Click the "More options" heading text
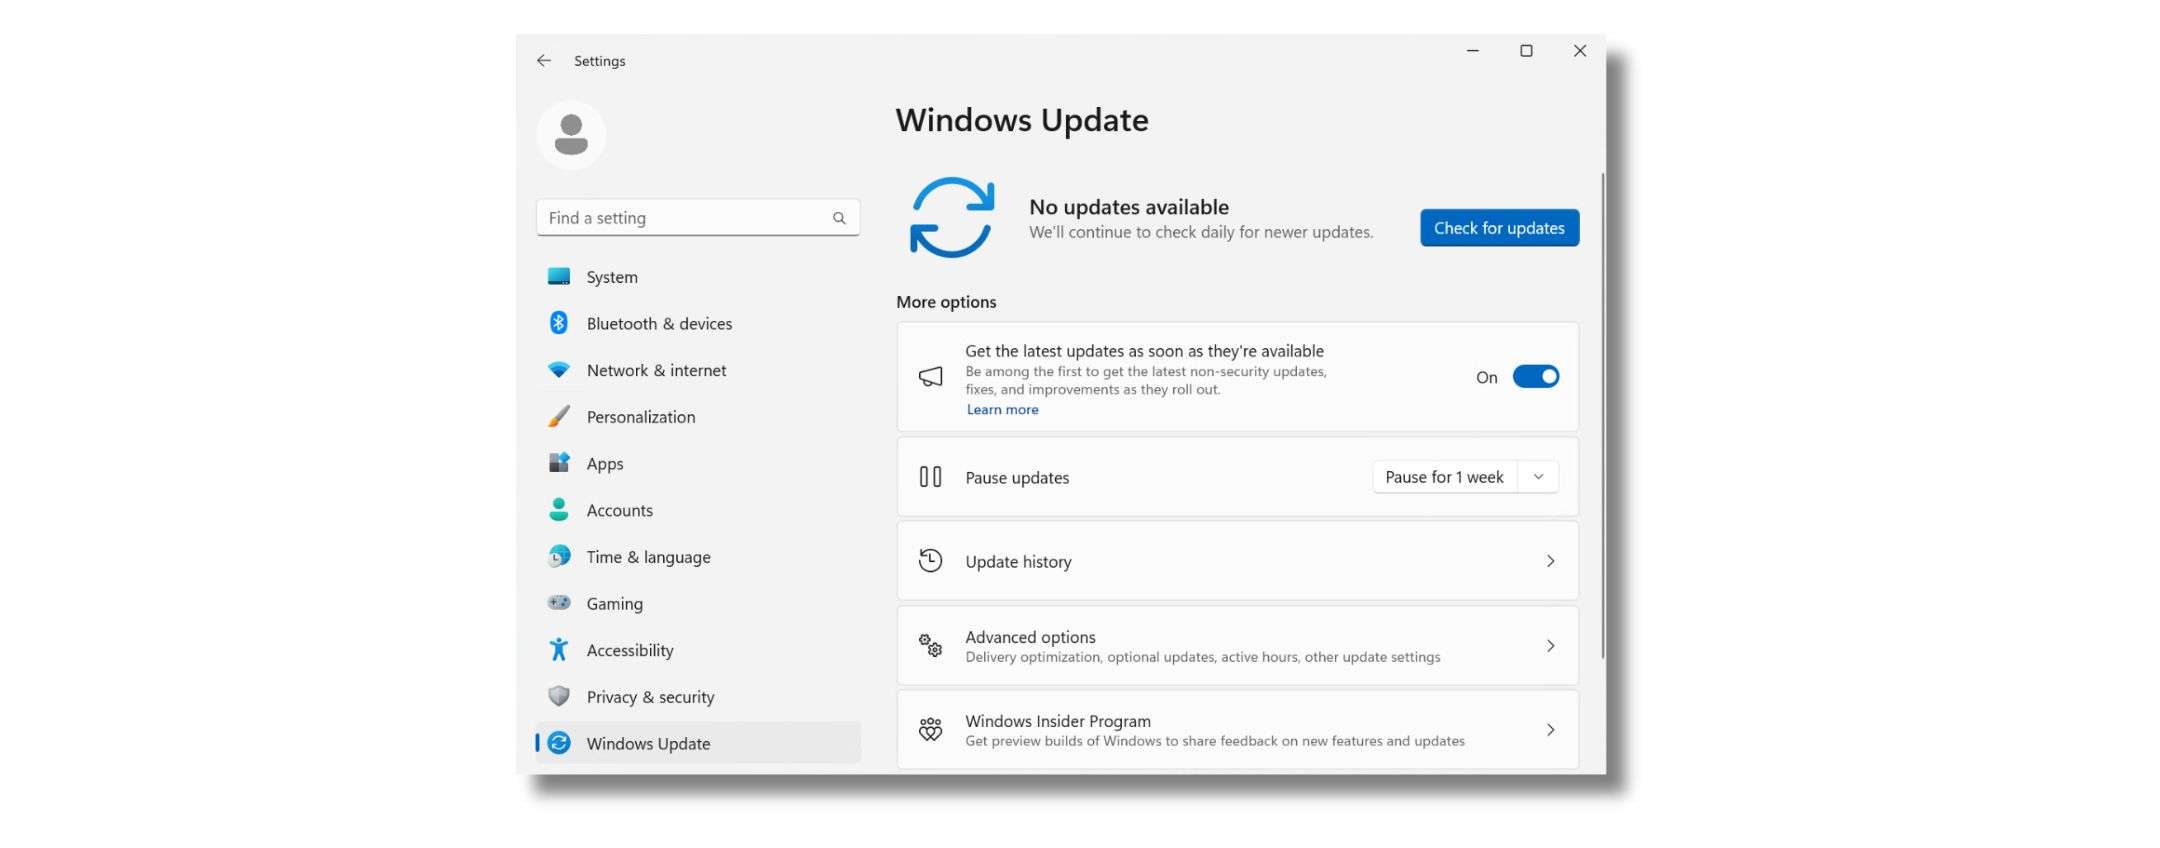Viewport: 2160px width, 848px height. (946, 302)
